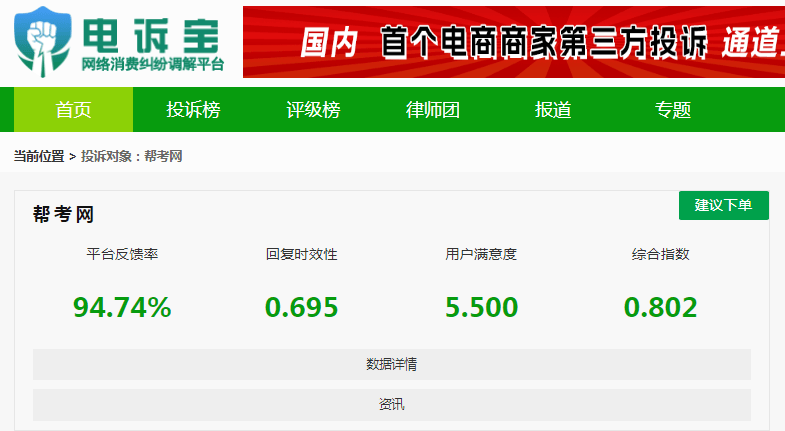The image size is (785, 431).
Task: Click the 投诉对象：帮考网 breadcrumb text
Action: [x=132, y=156]
